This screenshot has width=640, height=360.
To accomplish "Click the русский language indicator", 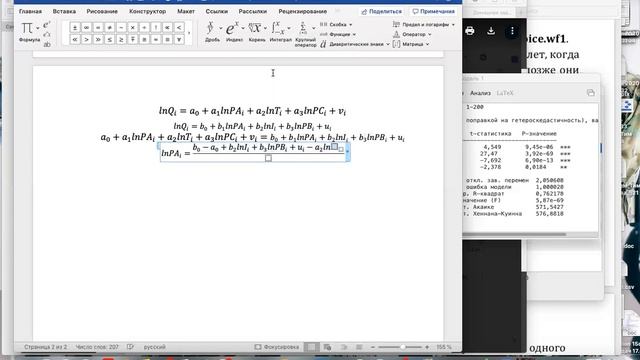I will [154, 347].
